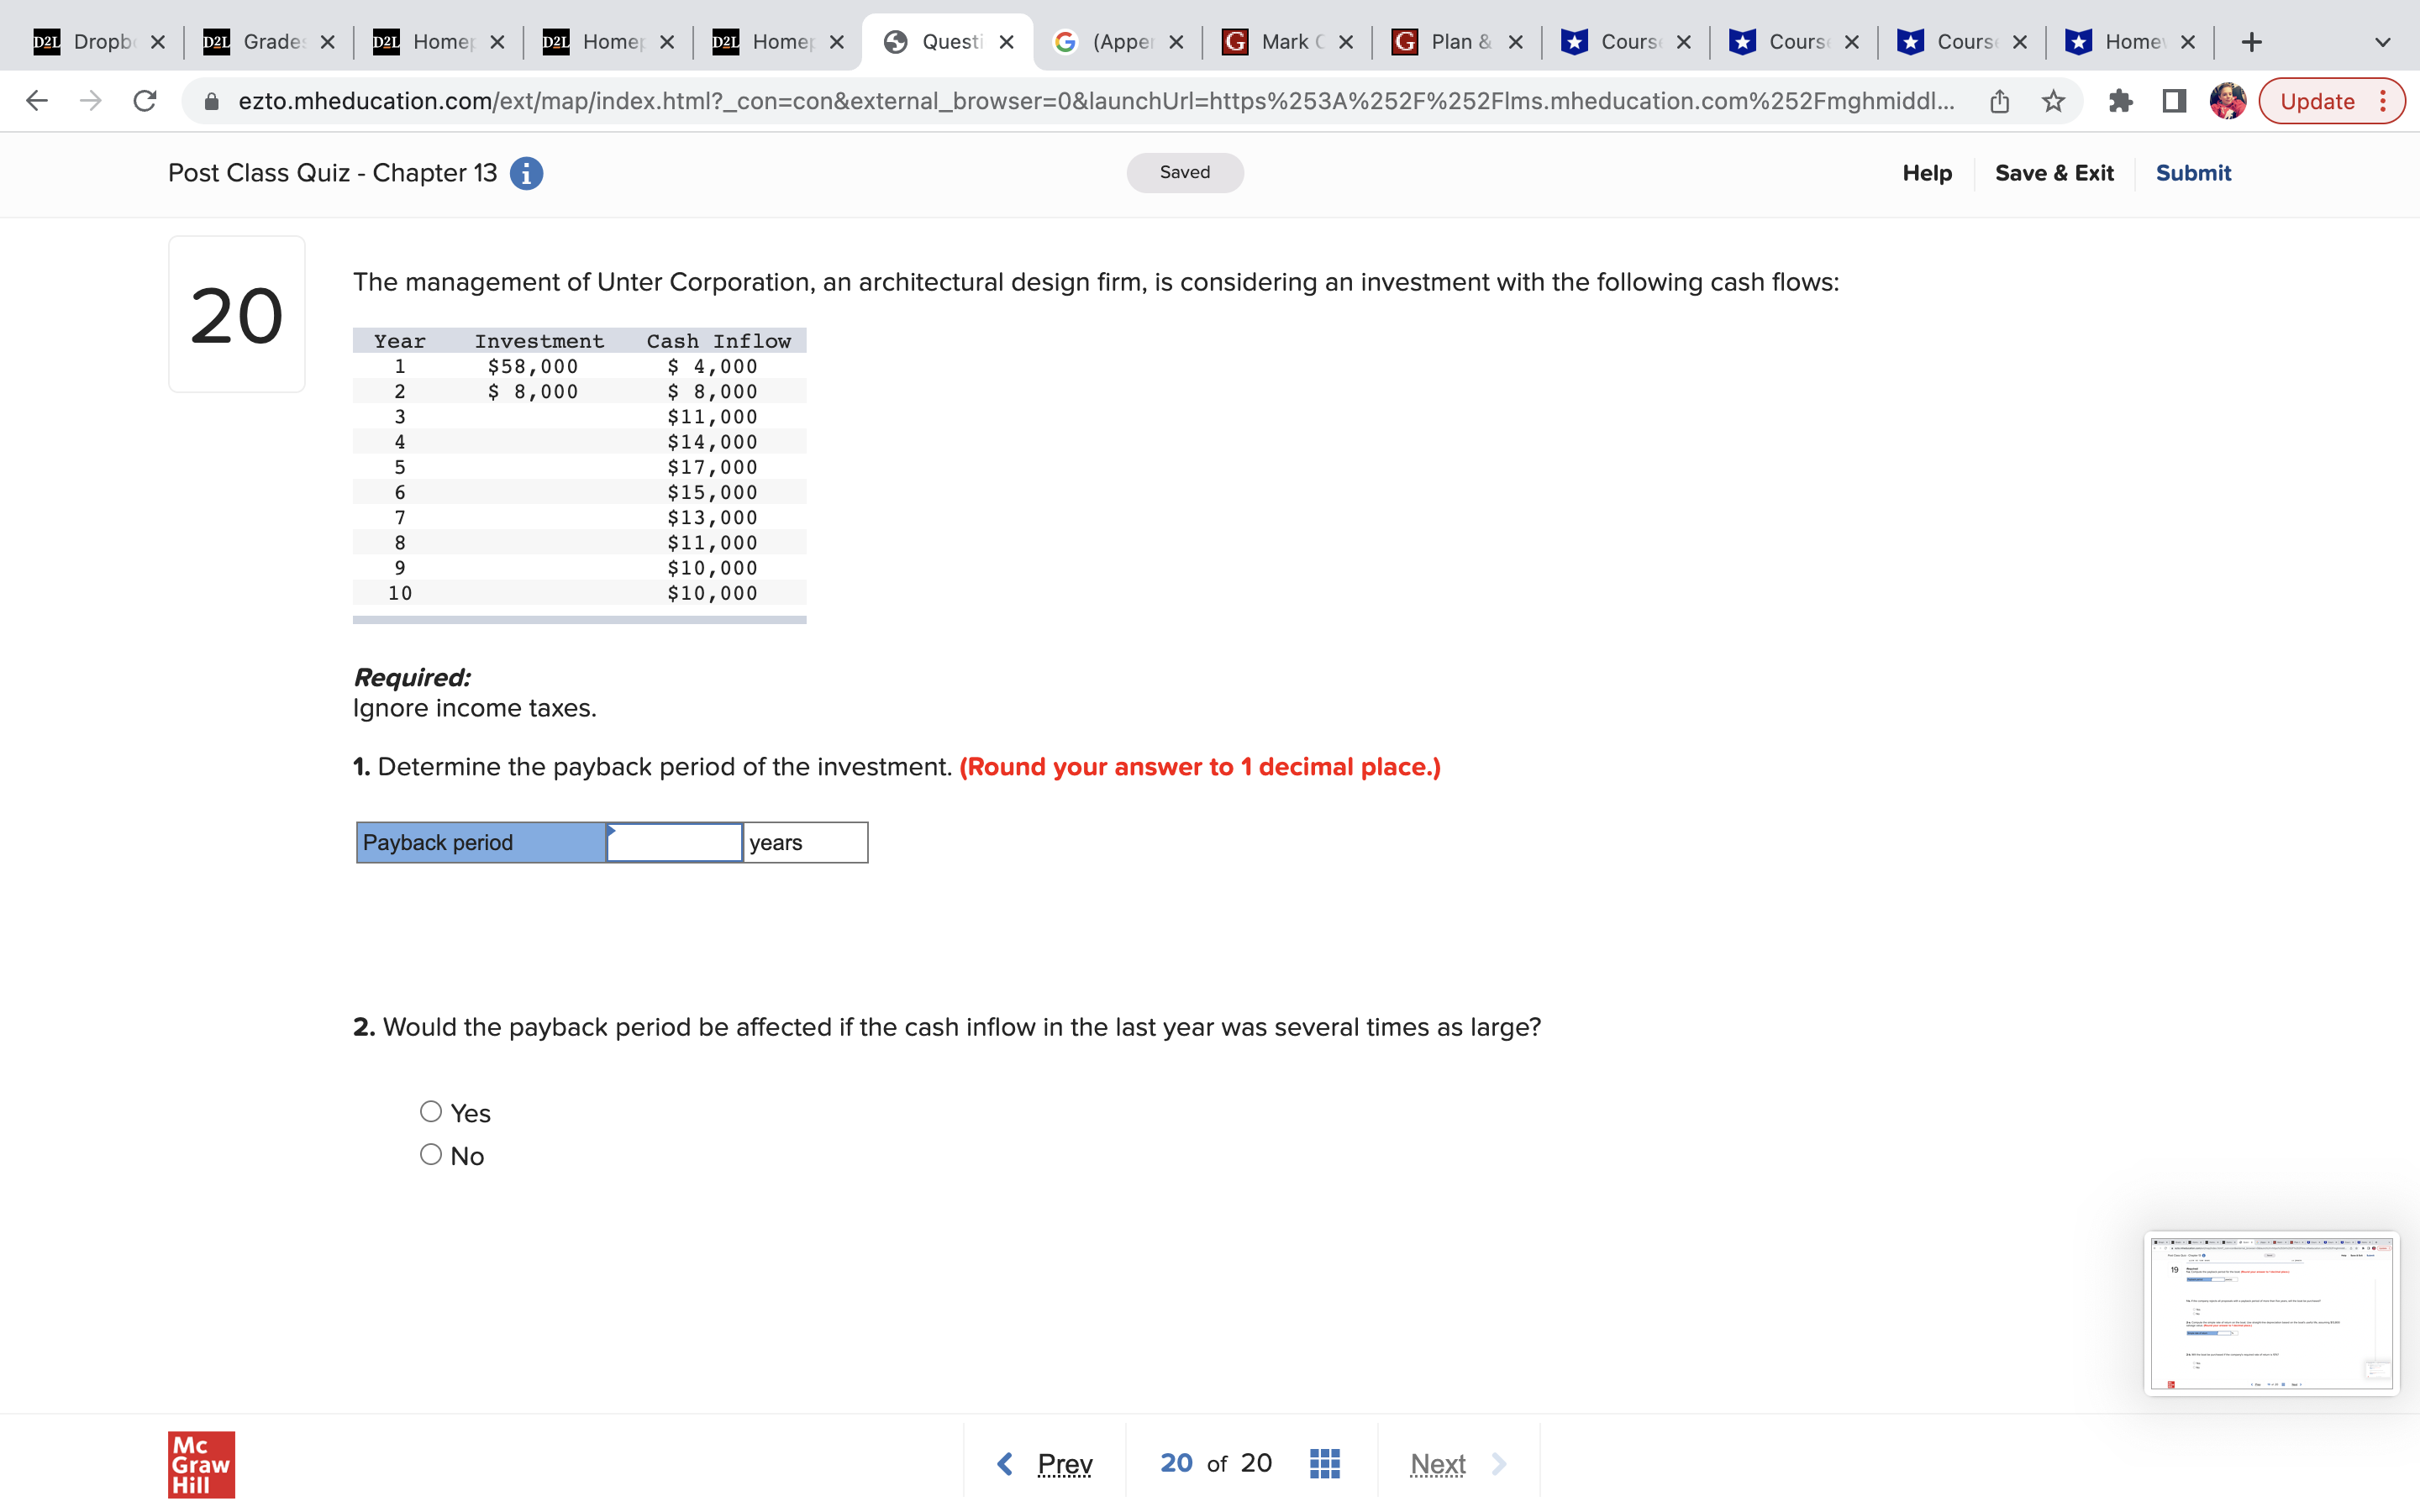Viewport: 2420px width, 1512px height.
Task: Open the question grid navigator icon
Action: point(1324,1463)
